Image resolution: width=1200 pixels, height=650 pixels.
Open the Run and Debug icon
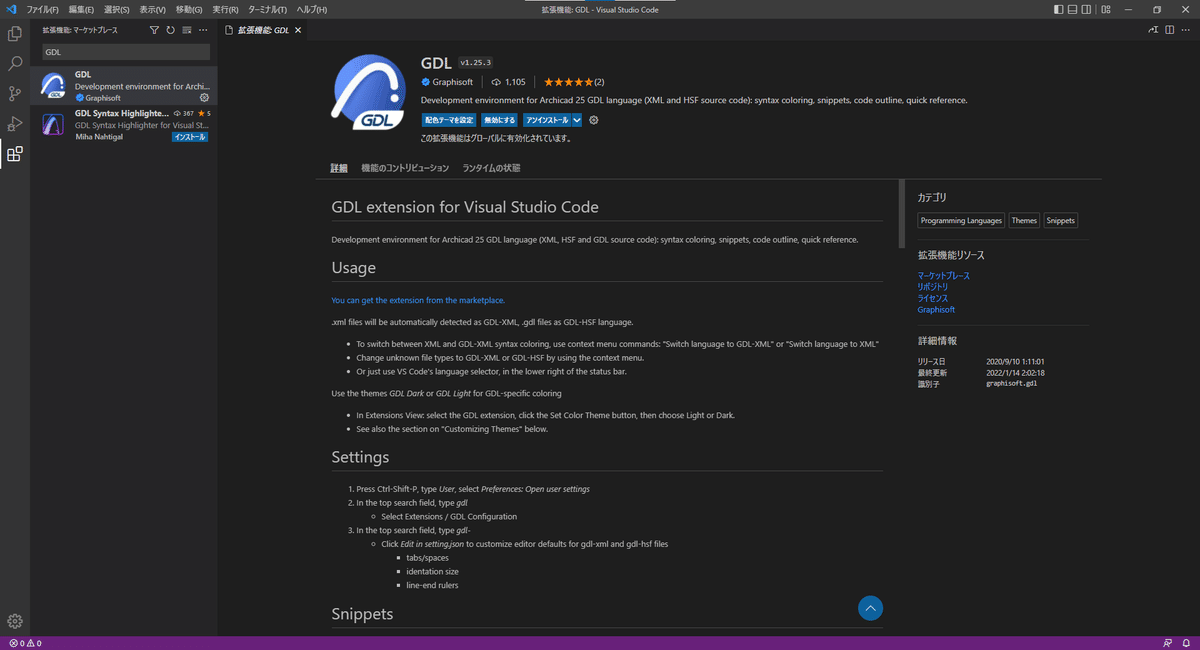click(x=15, y=124)
